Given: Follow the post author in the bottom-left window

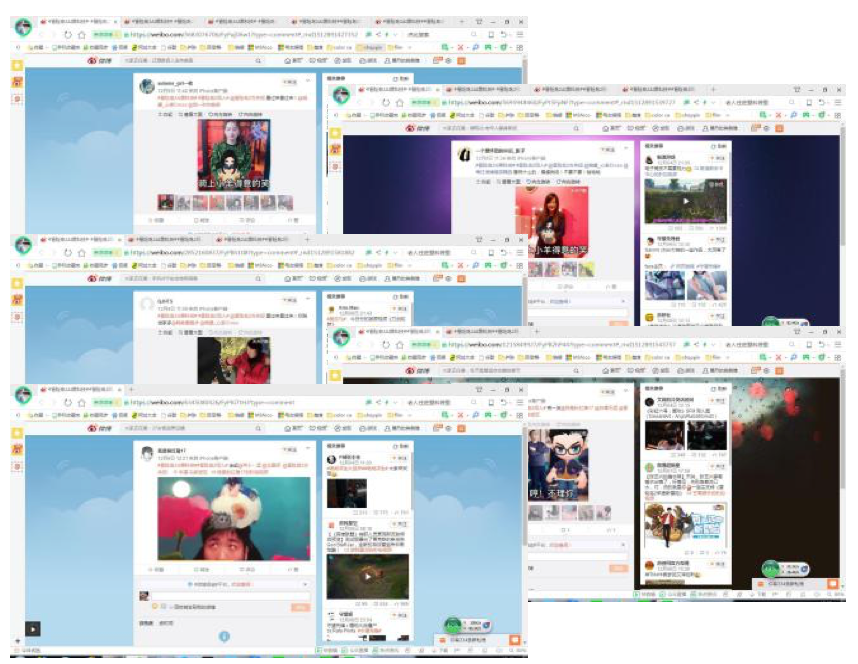Looking at the screenshot, I should tap(289, 450).
